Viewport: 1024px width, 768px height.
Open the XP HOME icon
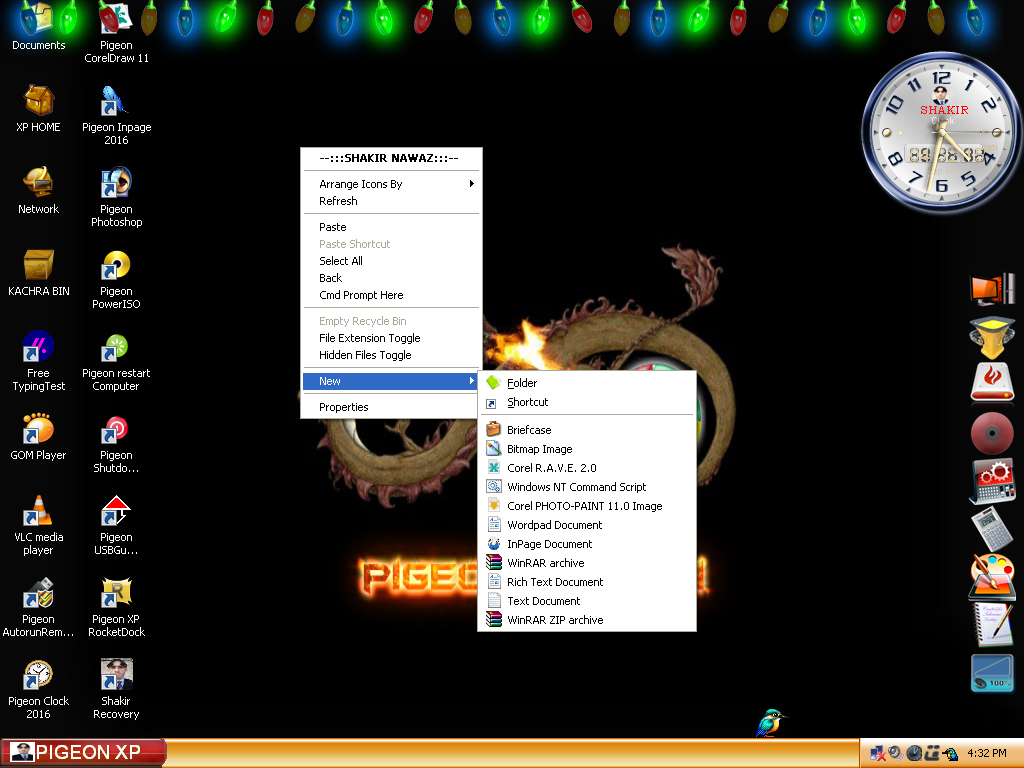38,109
